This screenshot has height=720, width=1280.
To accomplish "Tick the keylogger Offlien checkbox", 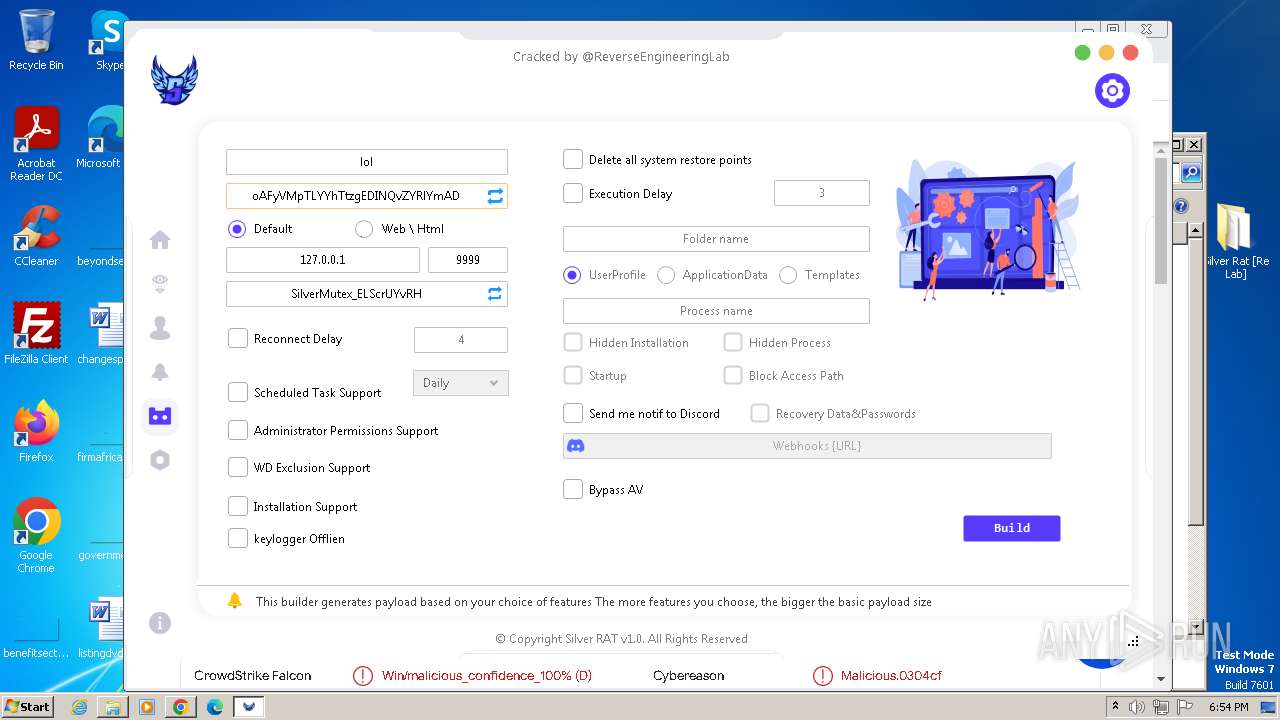I will click(x=238, y=539).
